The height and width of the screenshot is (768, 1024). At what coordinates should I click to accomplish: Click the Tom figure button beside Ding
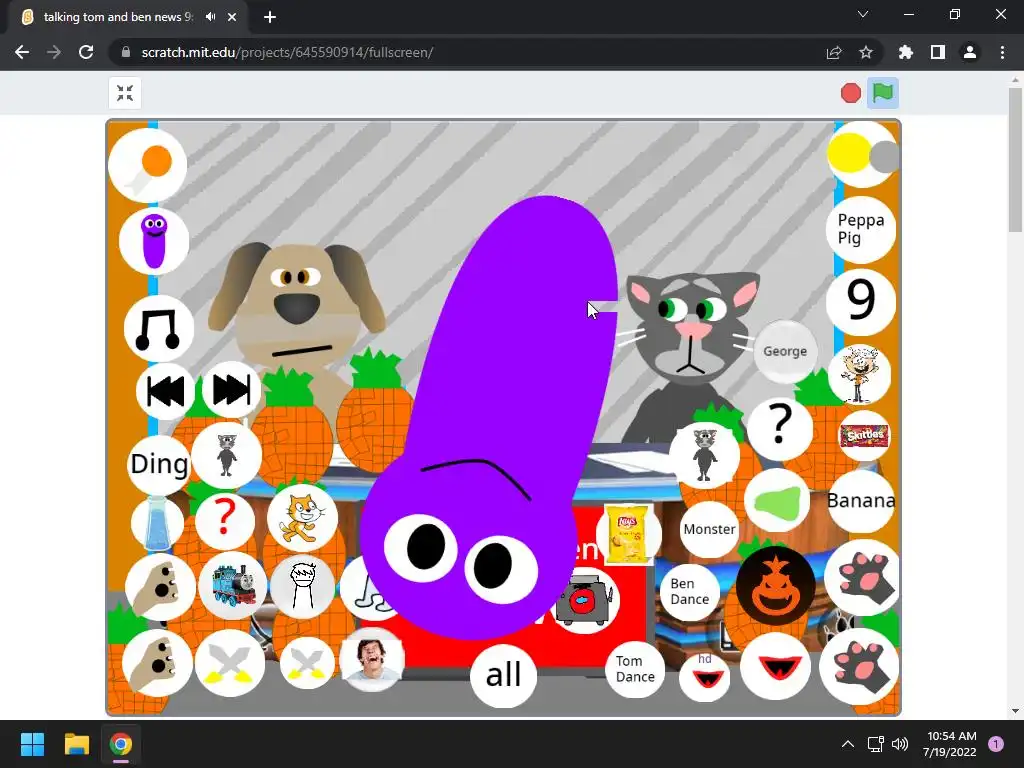click(x=227, y=455)
